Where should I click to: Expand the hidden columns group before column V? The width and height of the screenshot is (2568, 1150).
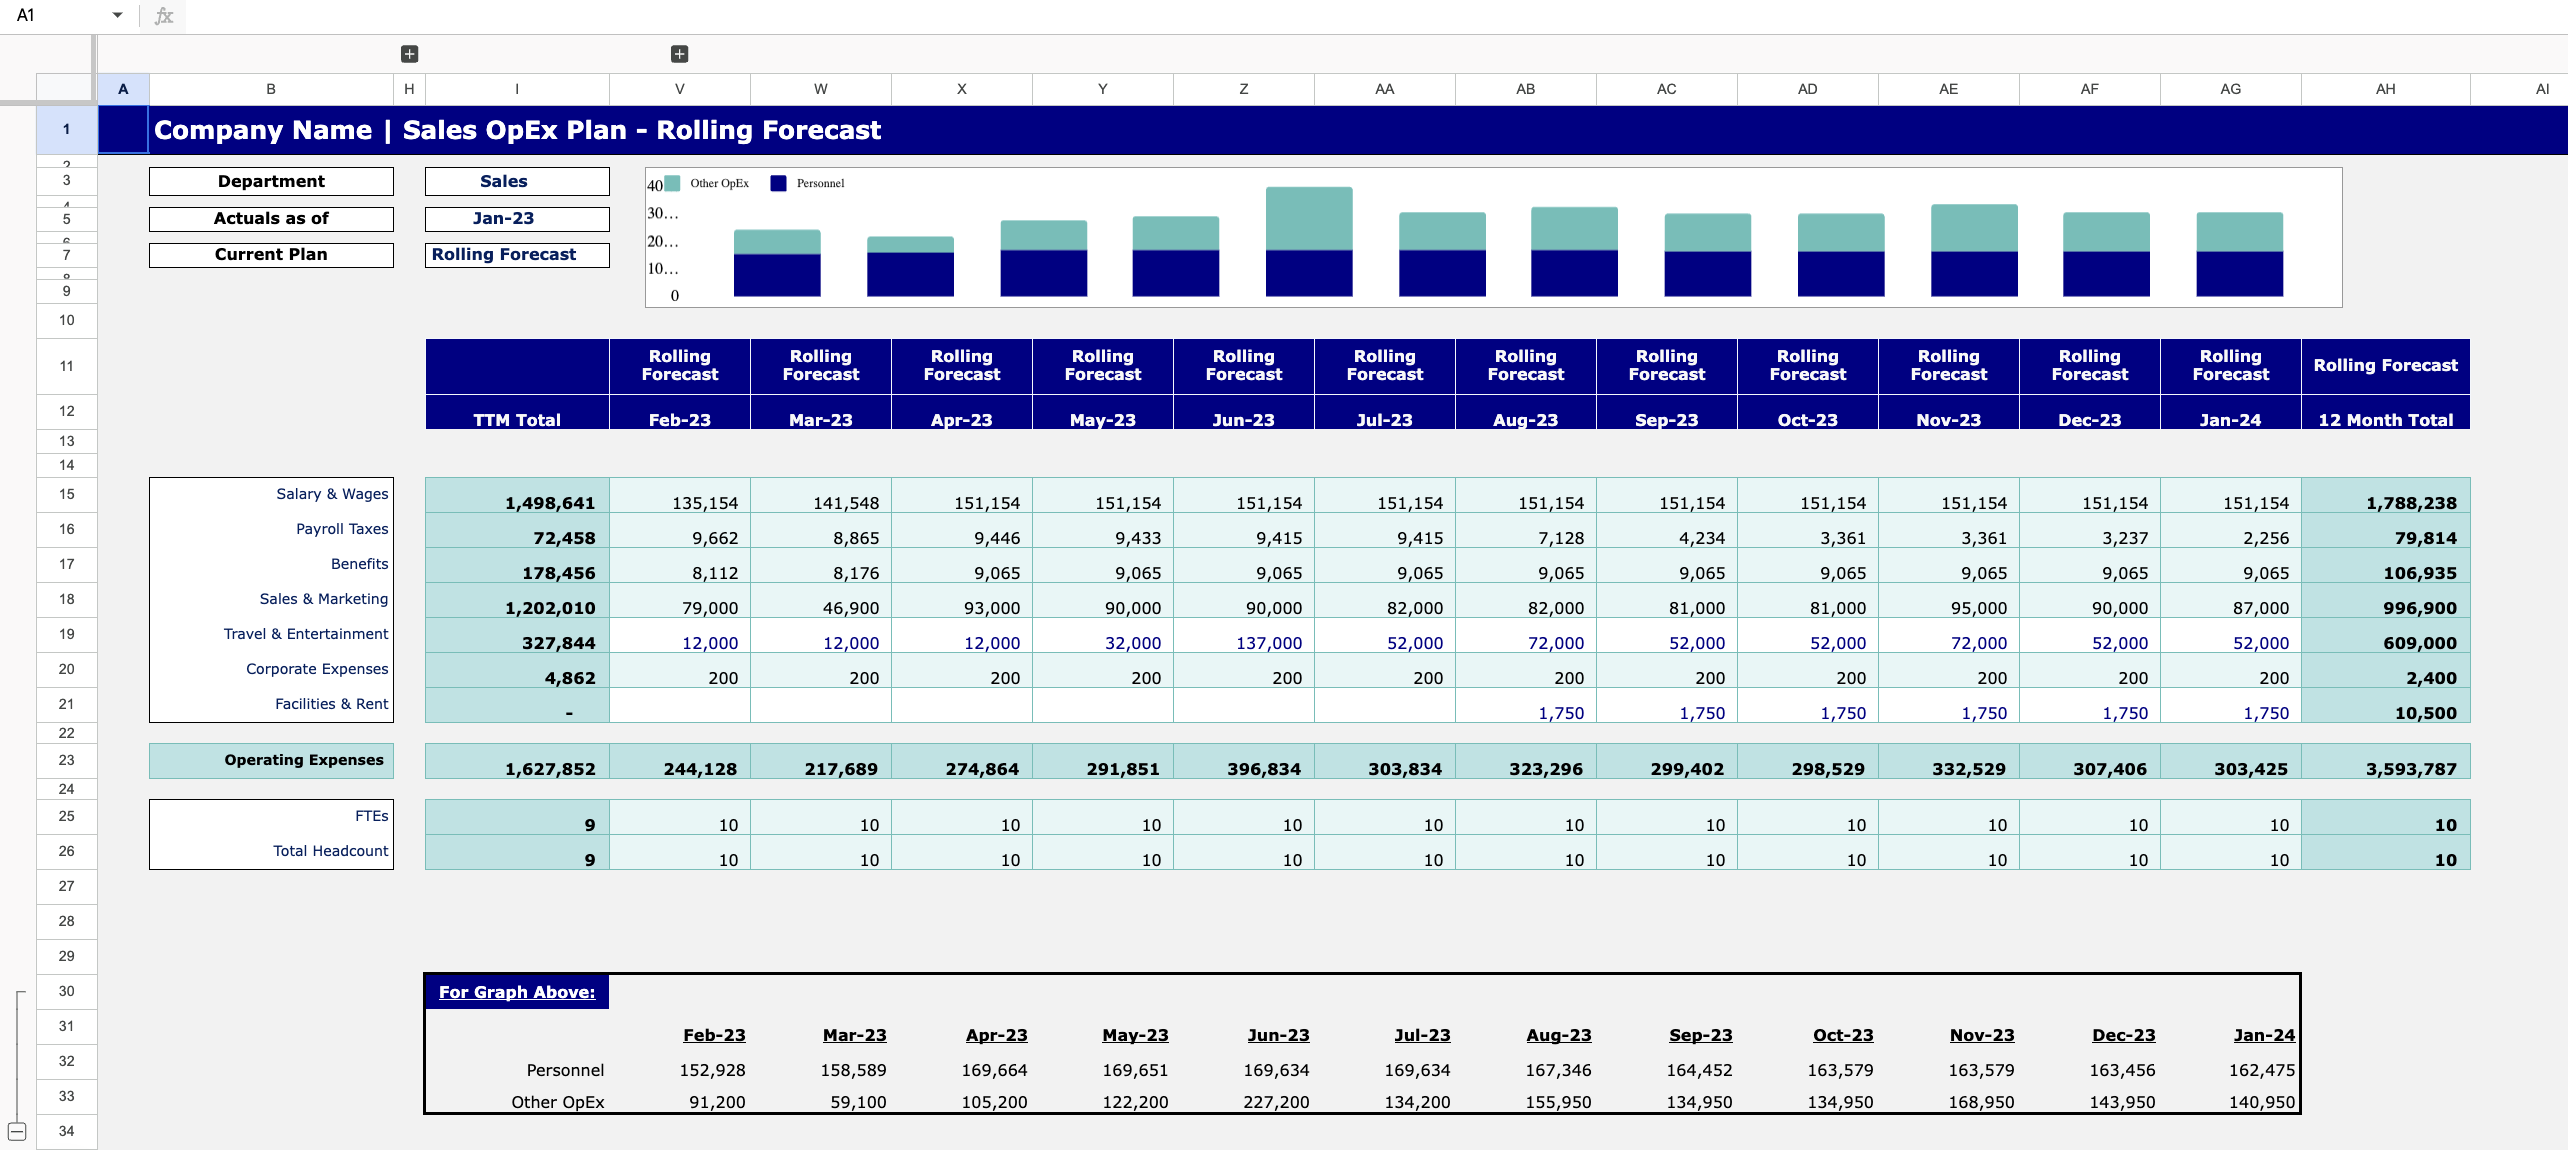(x=679, y=53)
